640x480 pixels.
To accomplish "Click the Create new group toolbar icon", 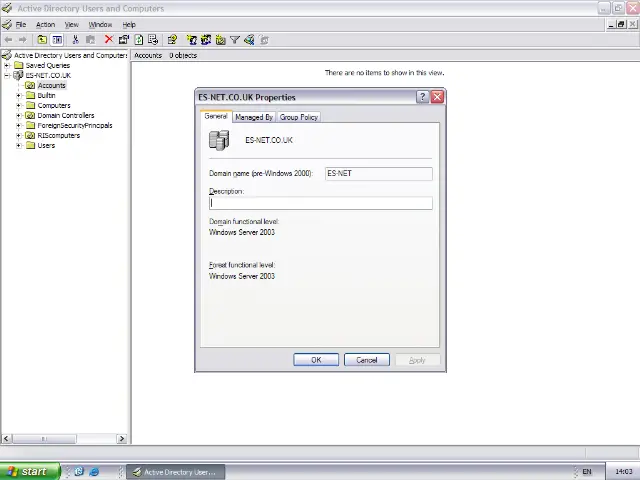I will (206, 40).
